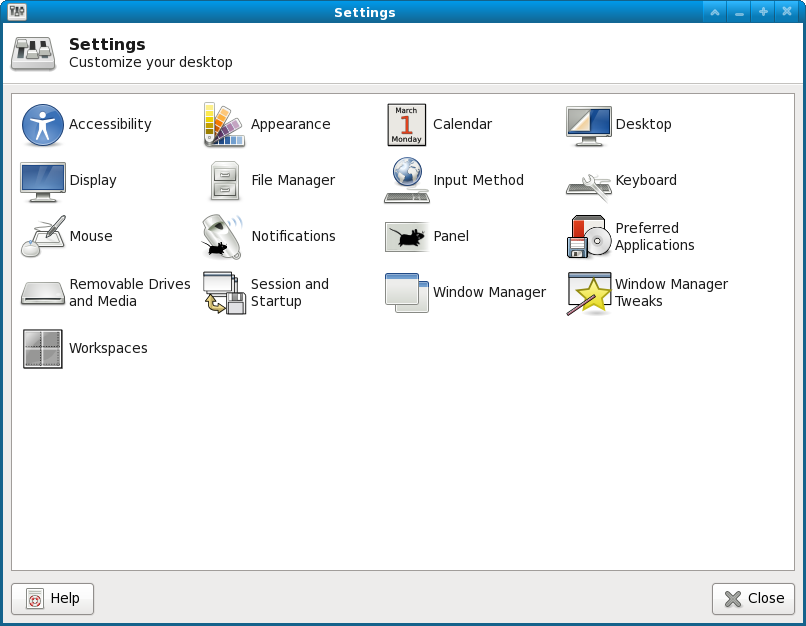Screen dimensions: 806x626
Task: Open the Desktop settings icon
Action: pos(589,126)
